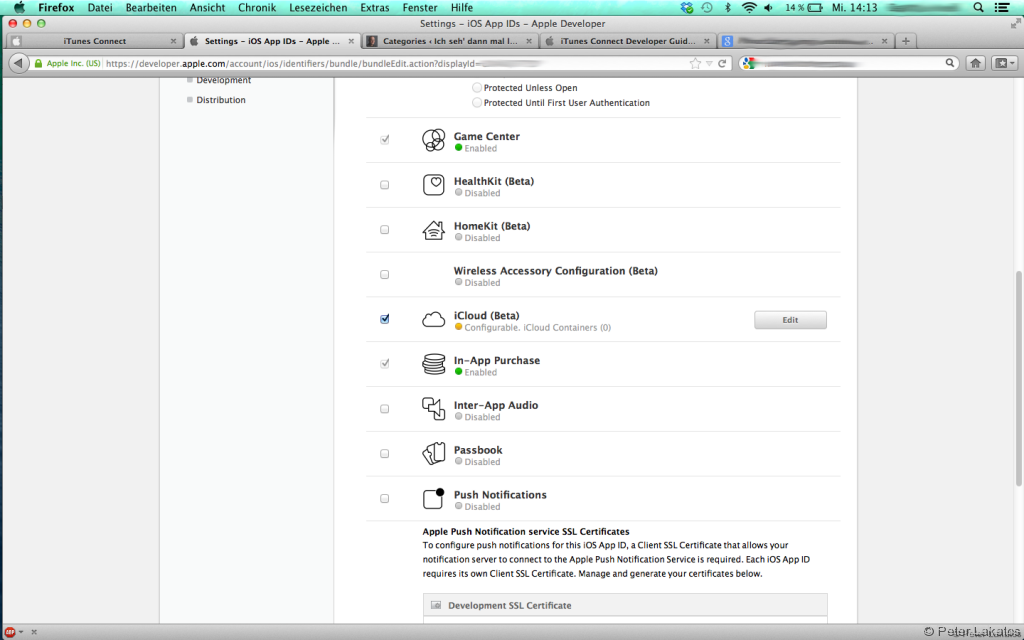
Task: Click the HomeKit house icon
Action: tap(433, 230)
